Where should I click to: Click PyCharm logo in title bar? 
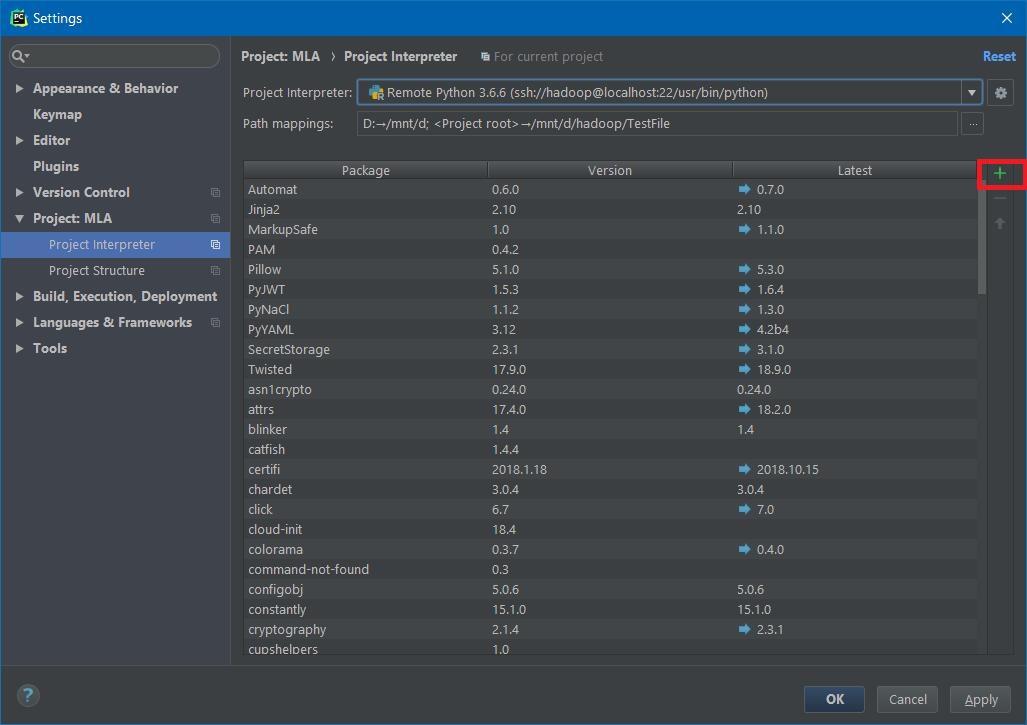click(18, 18)
